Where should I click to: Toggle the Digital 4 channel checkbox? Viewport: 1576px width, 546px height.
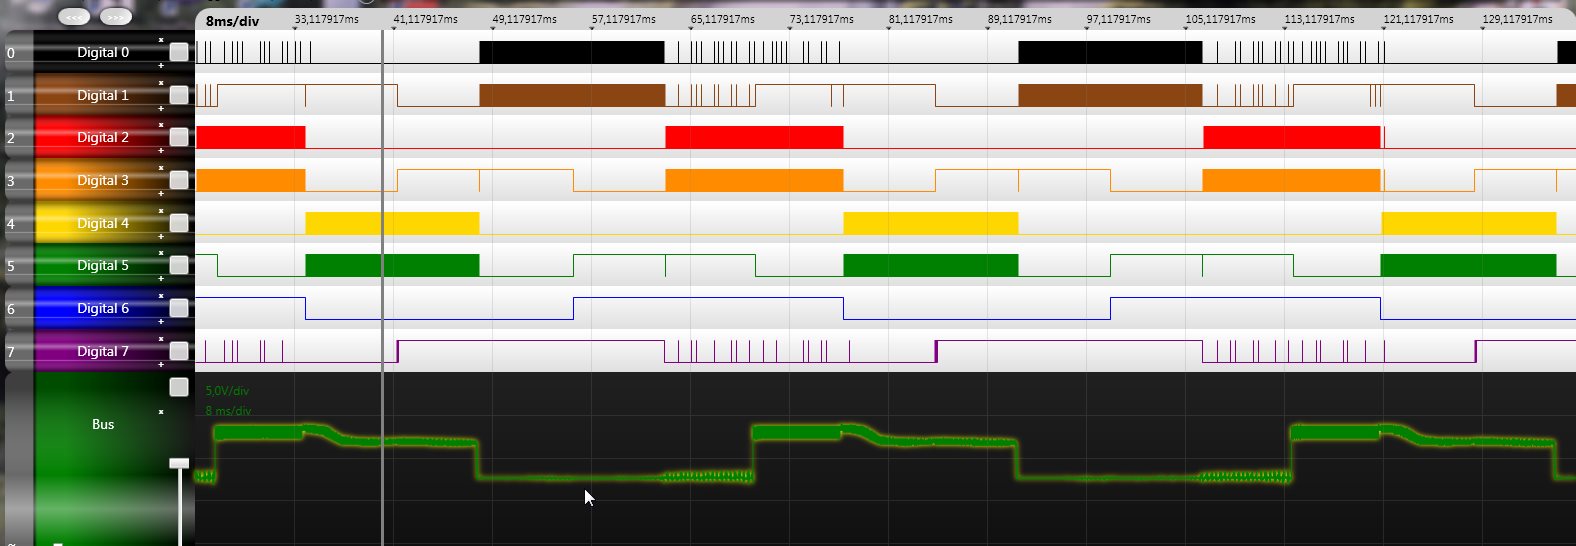[x=179, y=223]
